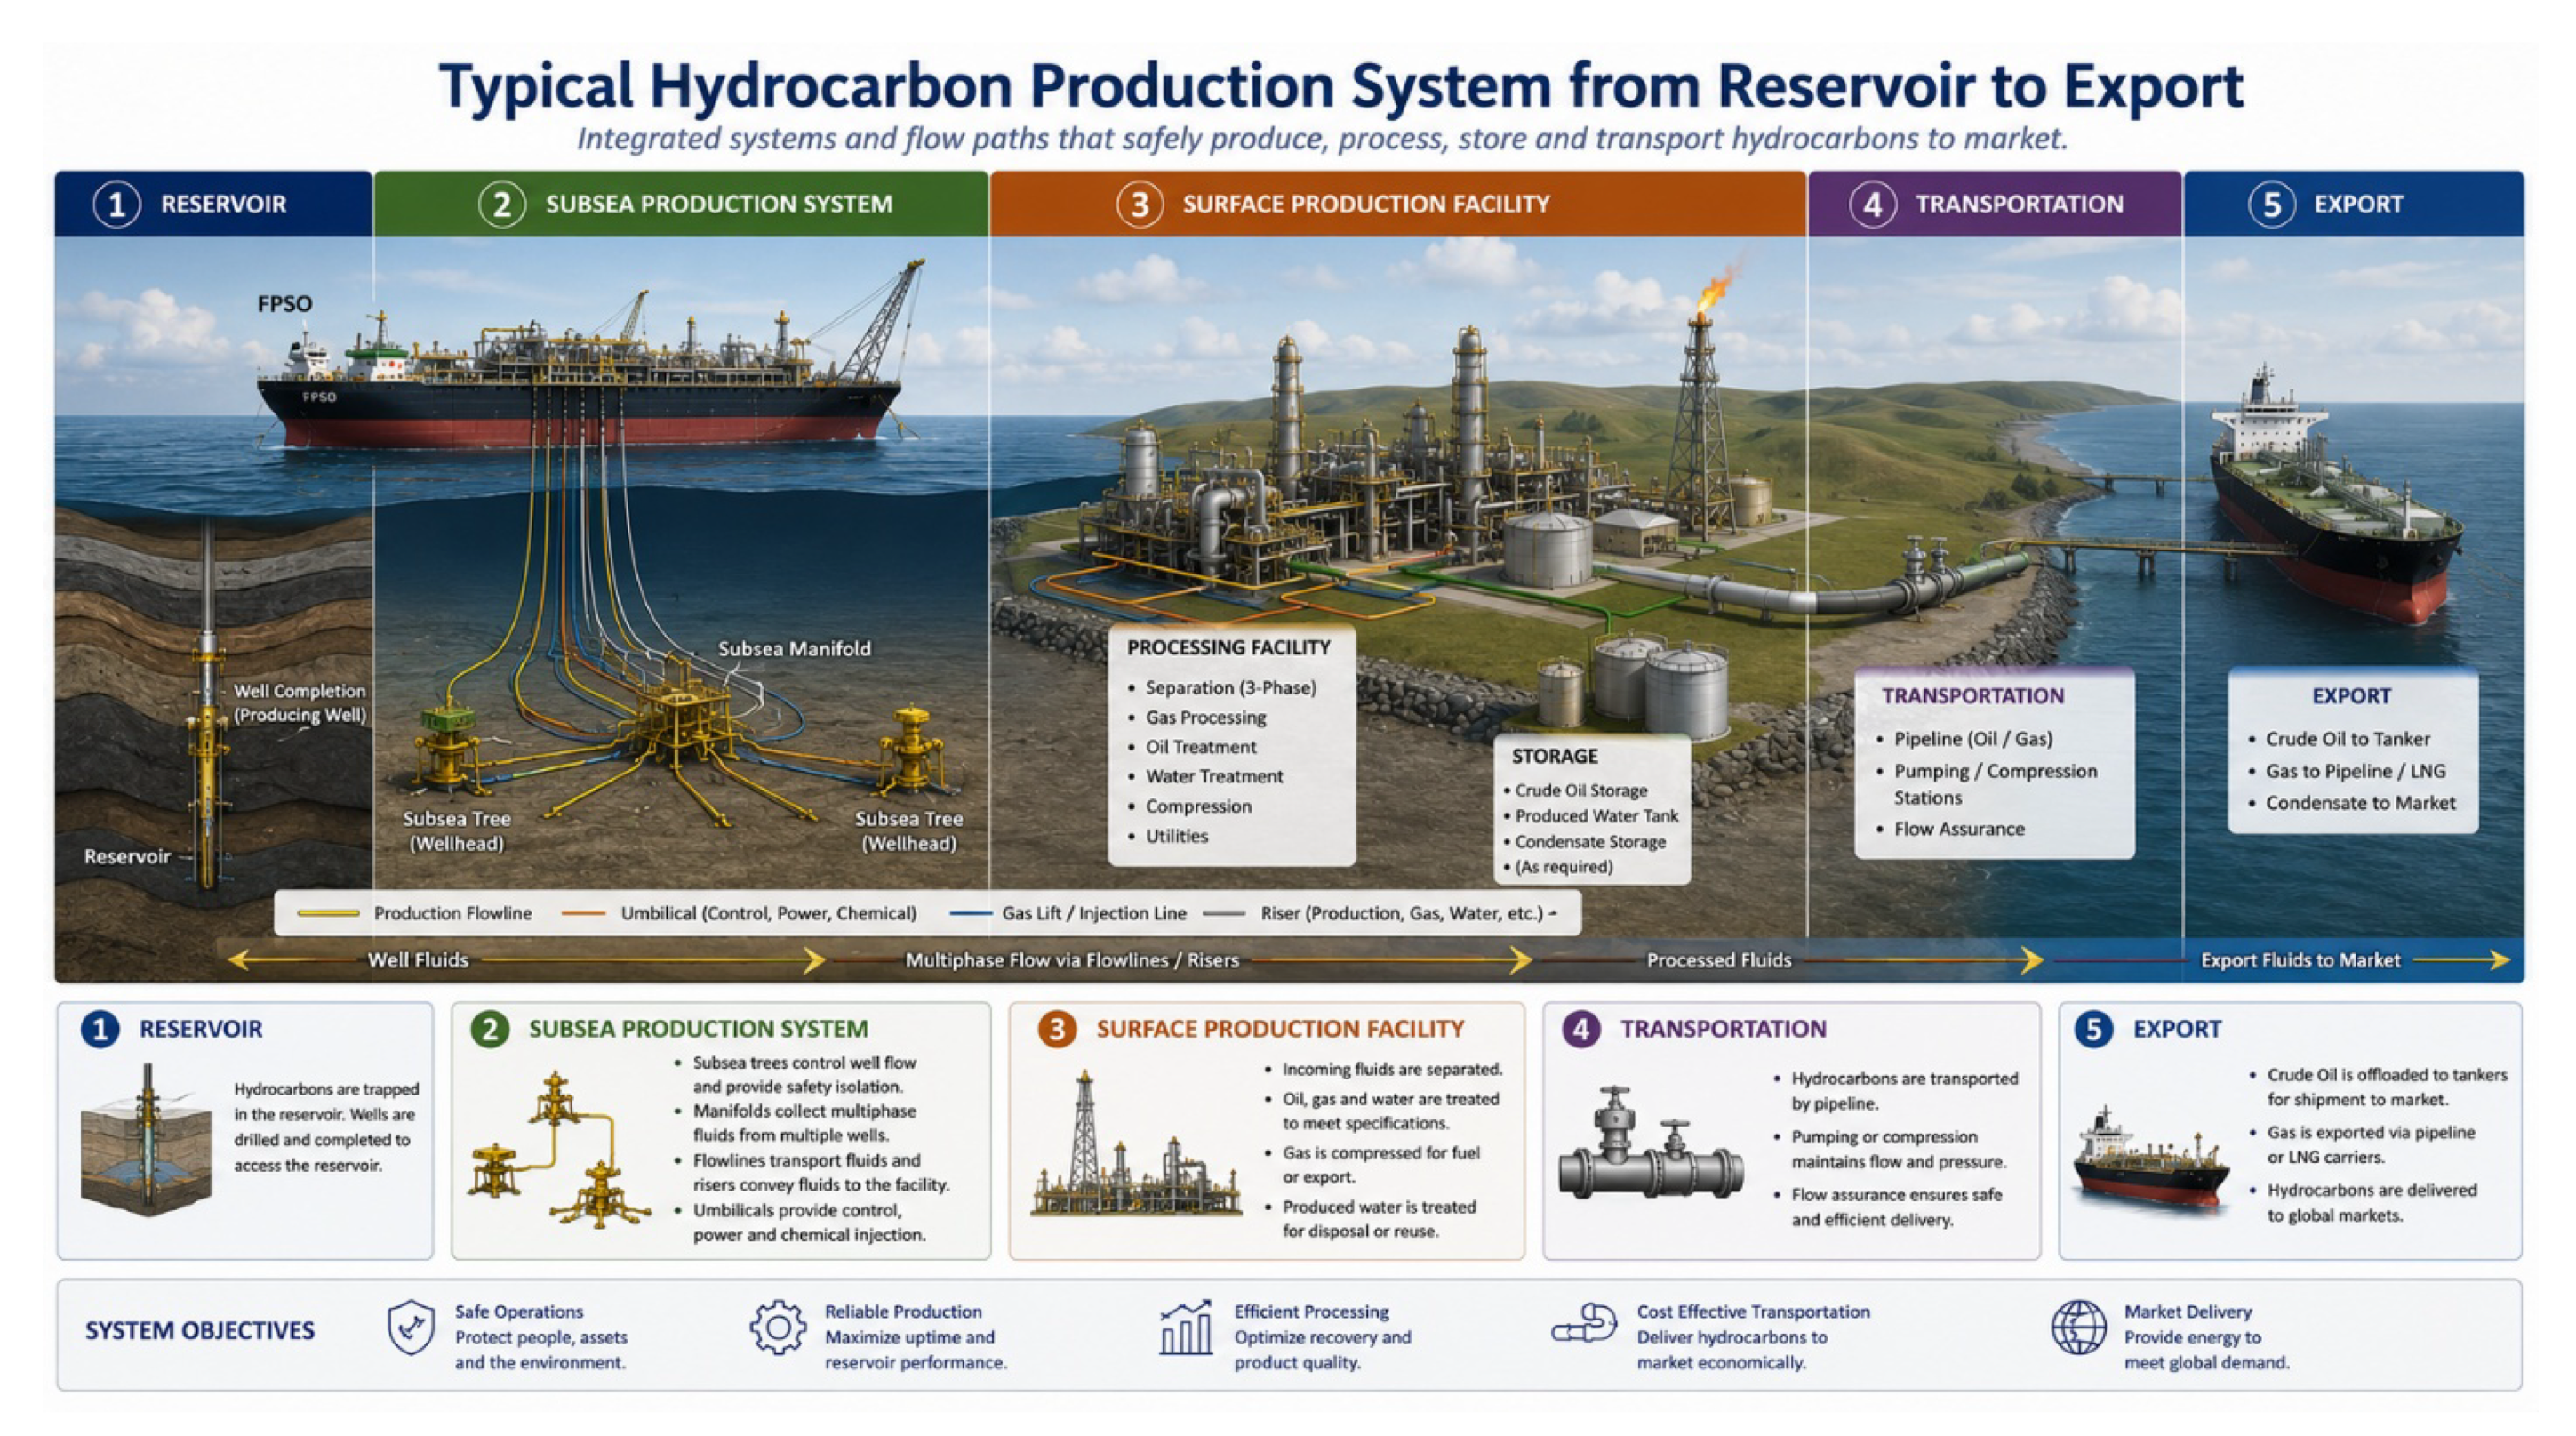The width and height of the screenshot is (2576, 1436).
Task: Select the Transportation header tab numbered 4
Action: coord(1995,204)
